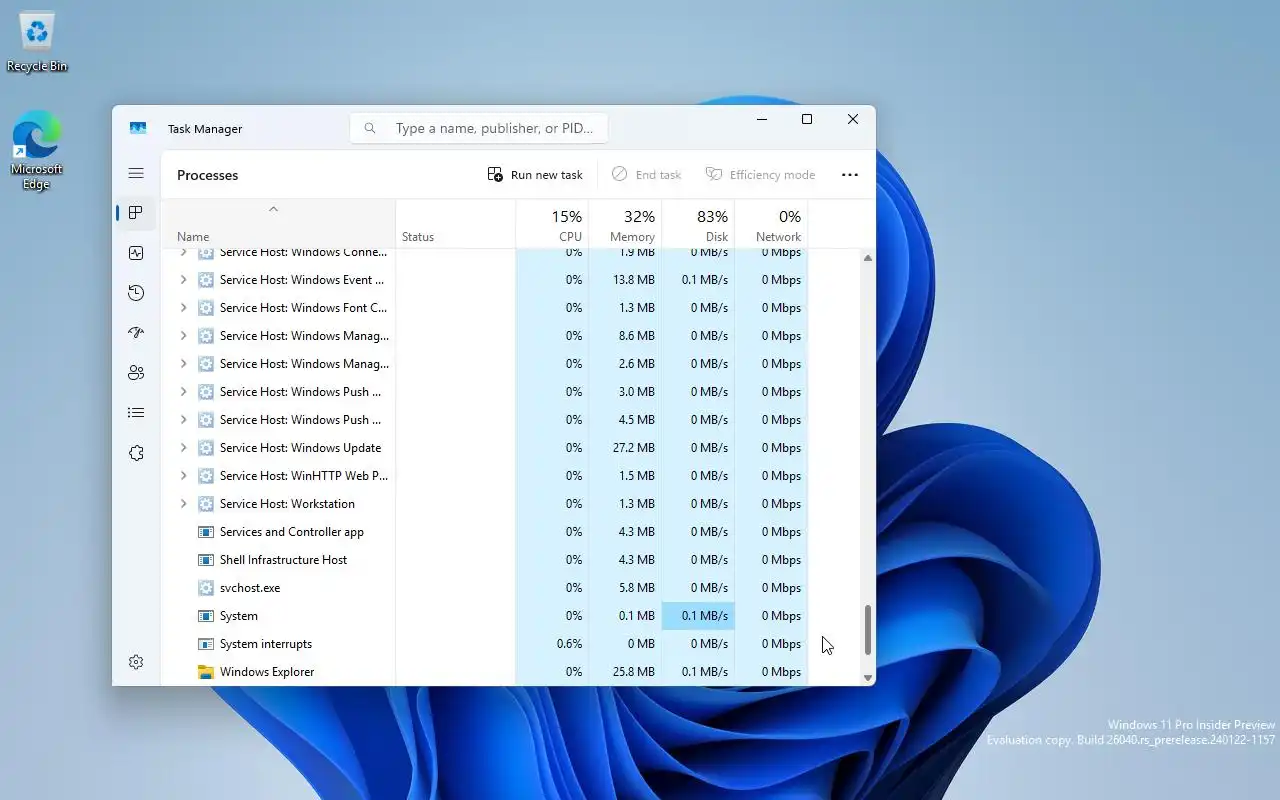1280x800 pixels.
Task: Click the scrollbar up arrow
Action: 867,258
